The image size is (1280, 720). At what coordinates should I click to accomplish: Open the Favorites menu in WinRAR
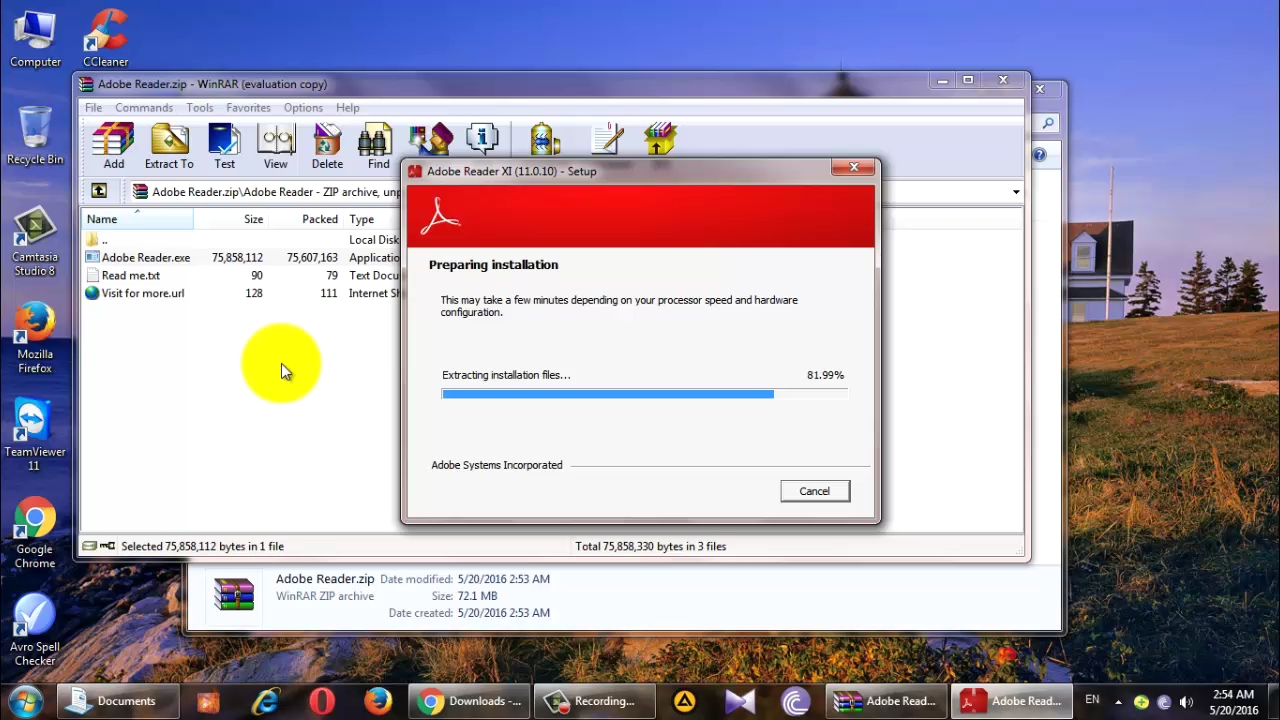[248, 108]
